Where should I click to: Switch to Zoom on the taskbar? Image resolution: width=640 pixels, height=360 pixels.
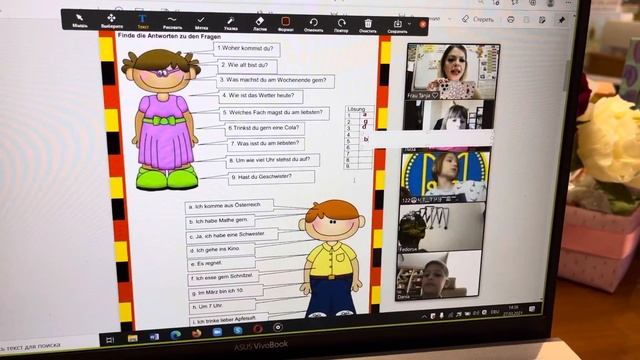[217, 332]
